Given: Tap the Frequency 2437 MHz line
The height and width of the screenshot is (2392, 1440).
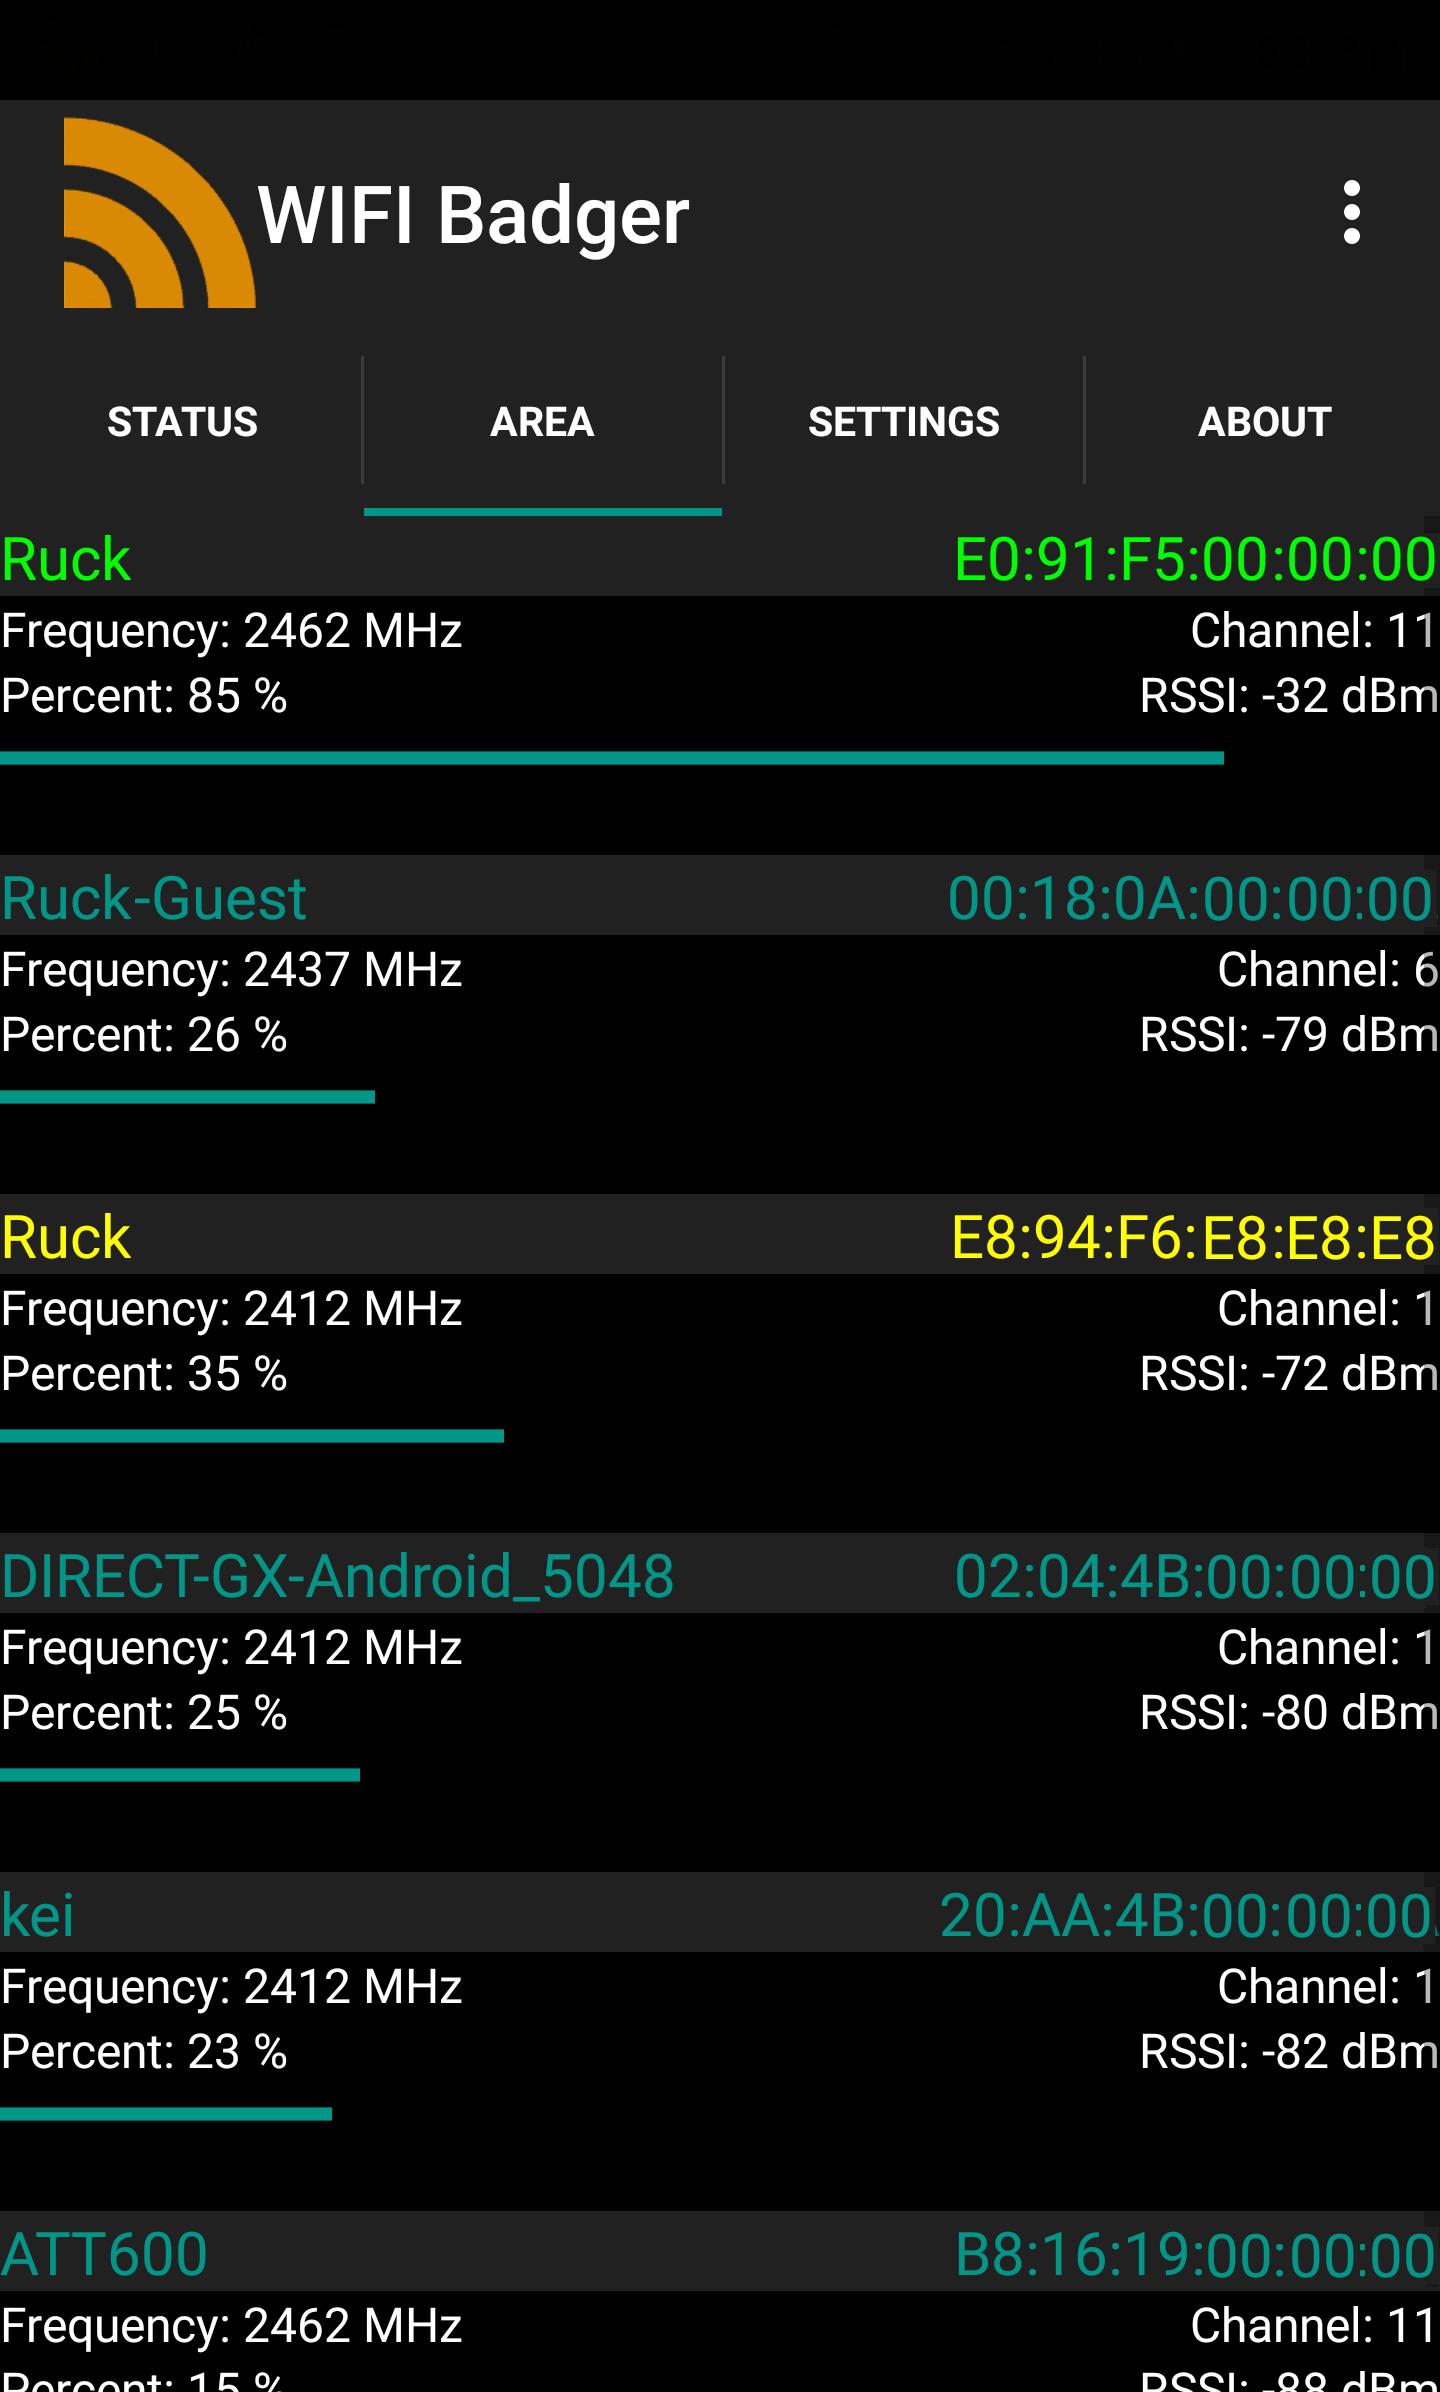Looking at the screenshot, I should tap(232, 969).
